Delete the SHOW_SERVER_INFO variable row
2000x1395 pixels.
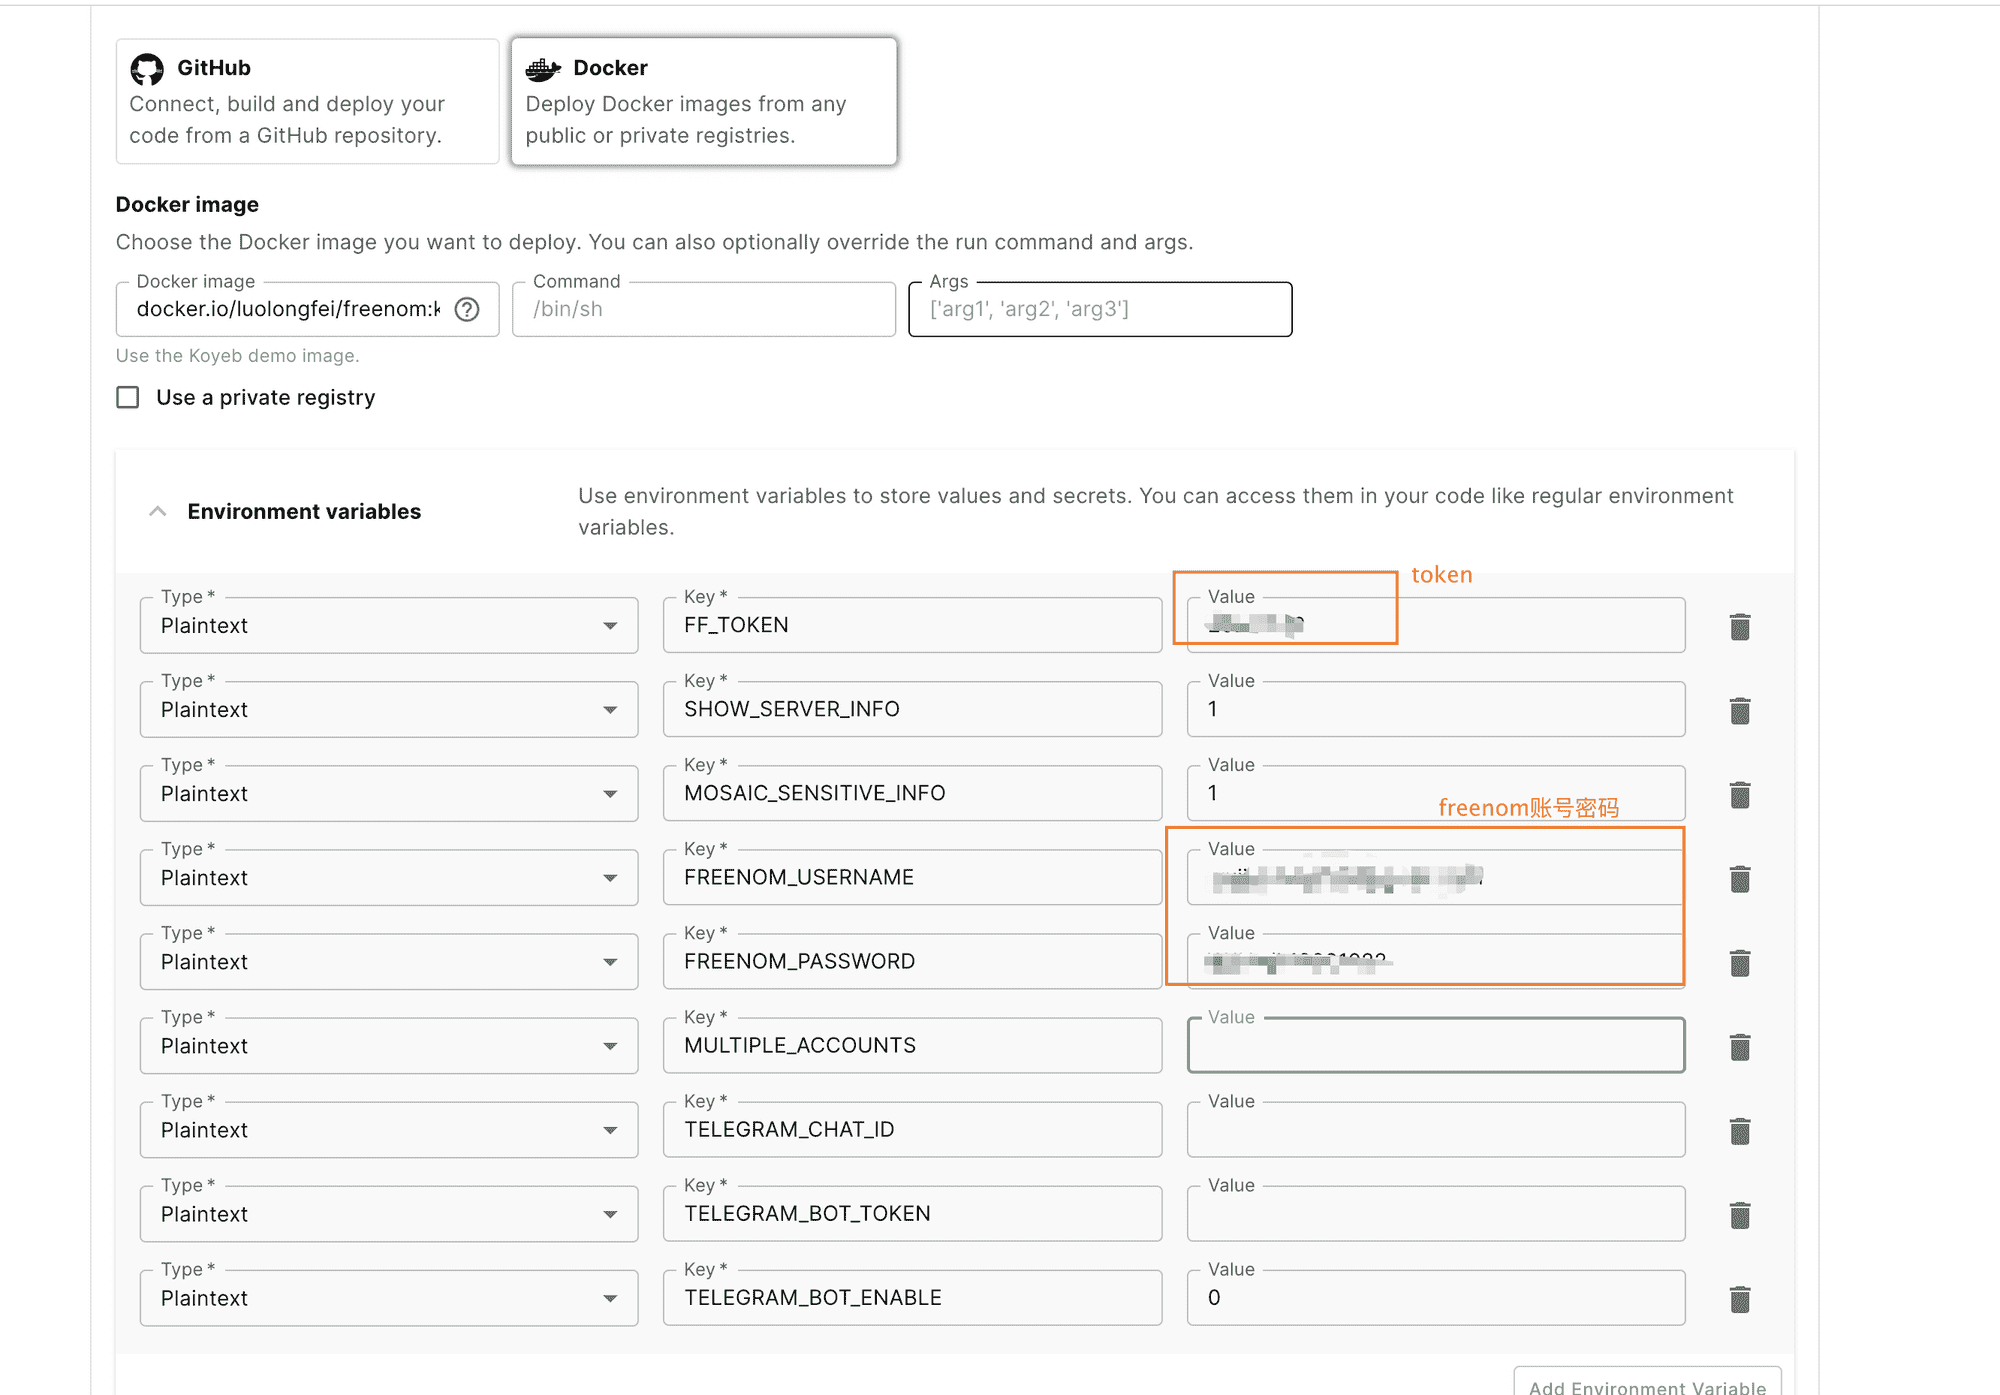tap(1740, 710)
